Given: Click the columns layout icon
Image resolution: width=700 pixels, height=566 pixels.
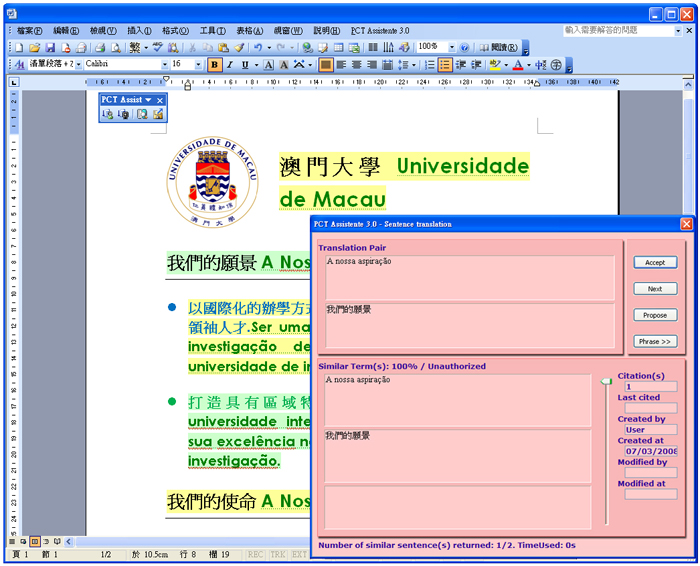Looking at the screenshot, I should [x=373, y=47].
